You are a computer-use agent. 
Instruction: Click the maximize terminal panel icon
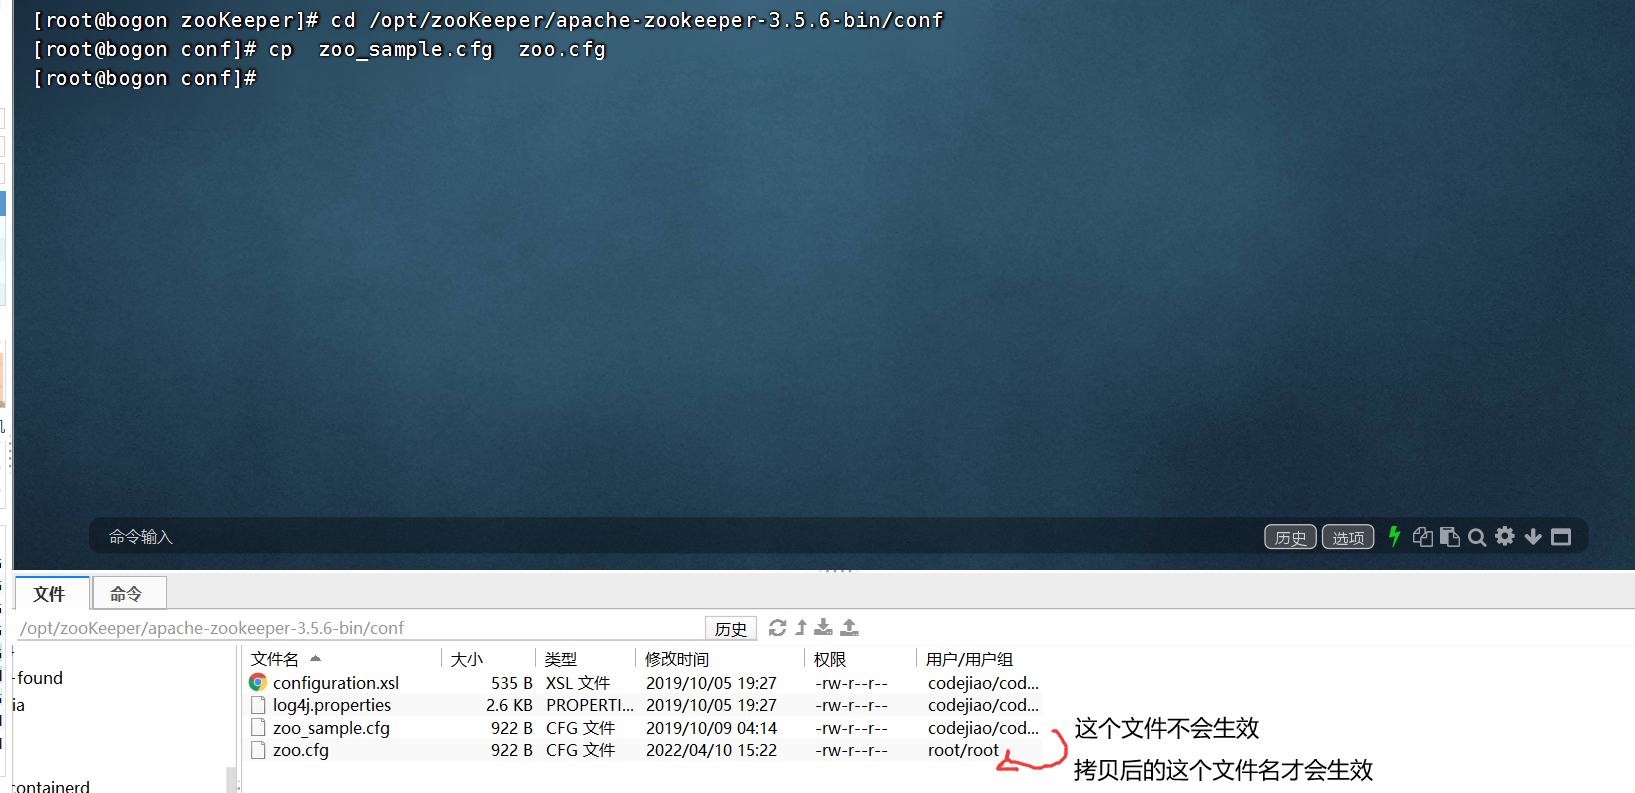1561,537
